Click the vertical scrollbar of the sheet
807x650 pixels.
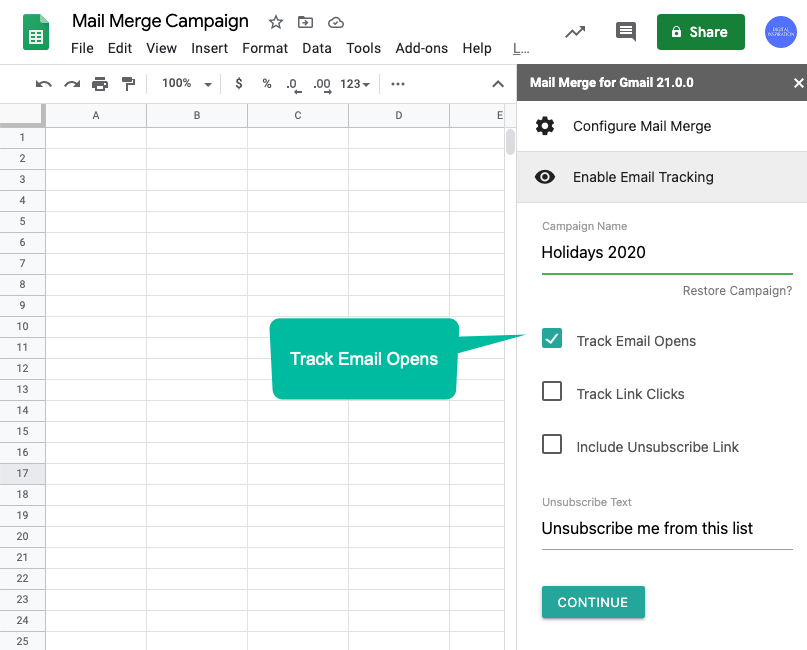[x=510, y=143]
